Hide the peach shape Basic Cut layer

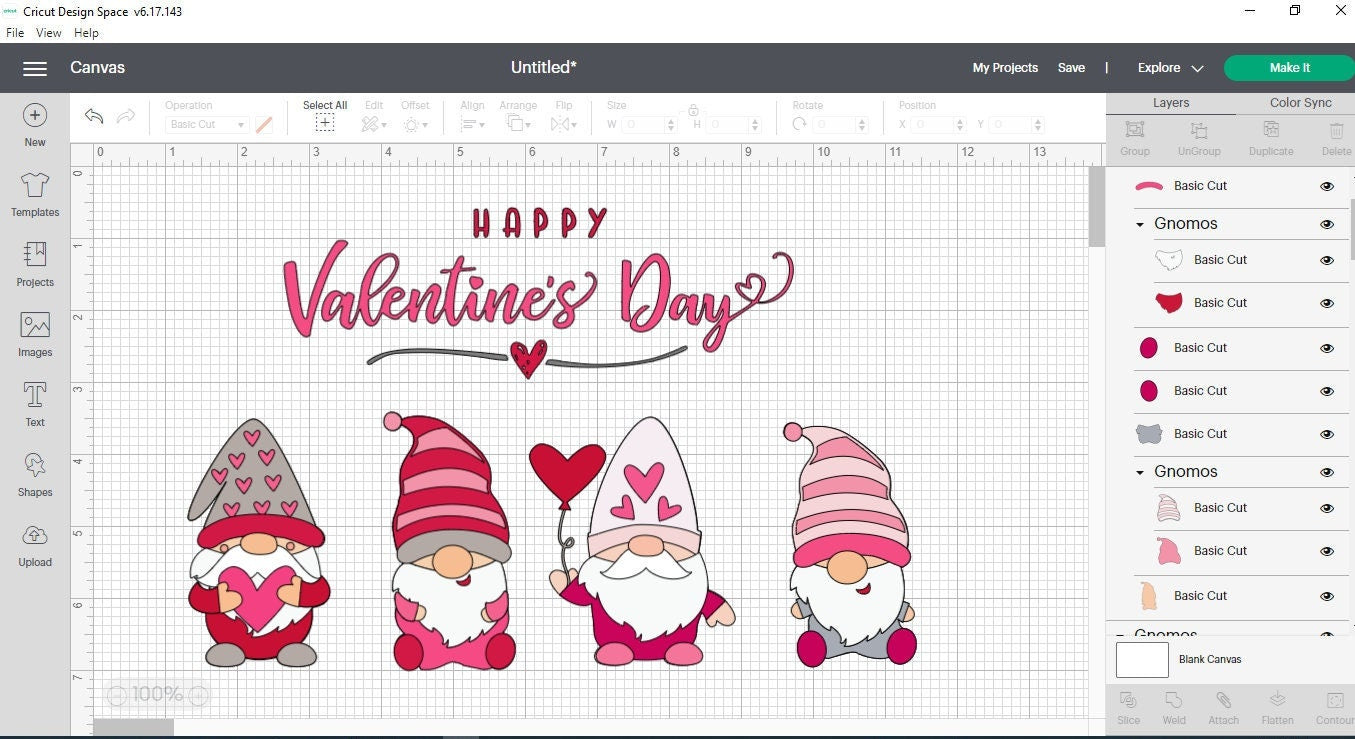pyautogui.click(x=1327, y=596)
